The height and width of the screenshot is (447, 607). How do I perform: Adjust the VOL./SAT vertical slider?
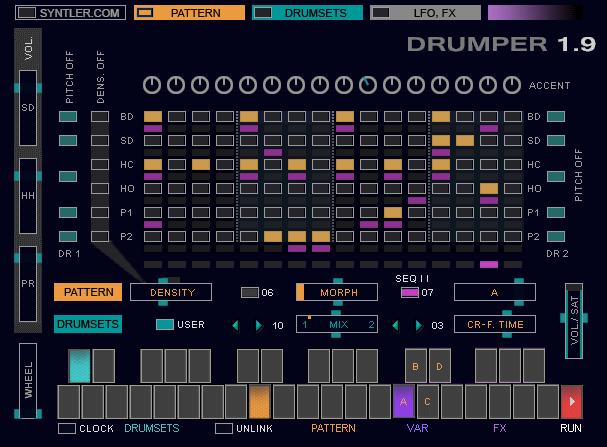coord(574,321)
